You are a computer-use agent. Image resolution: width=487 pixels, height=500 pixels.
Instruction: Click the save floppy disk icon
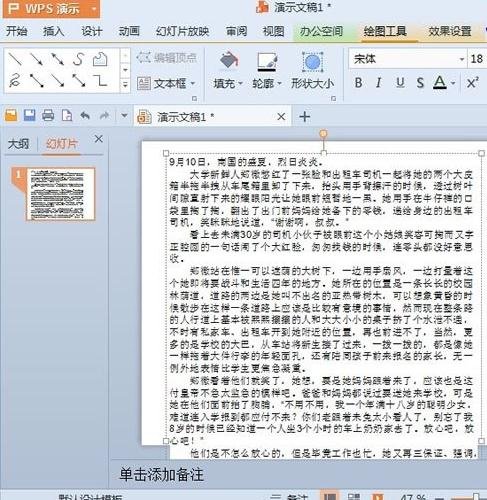(29, 116)
